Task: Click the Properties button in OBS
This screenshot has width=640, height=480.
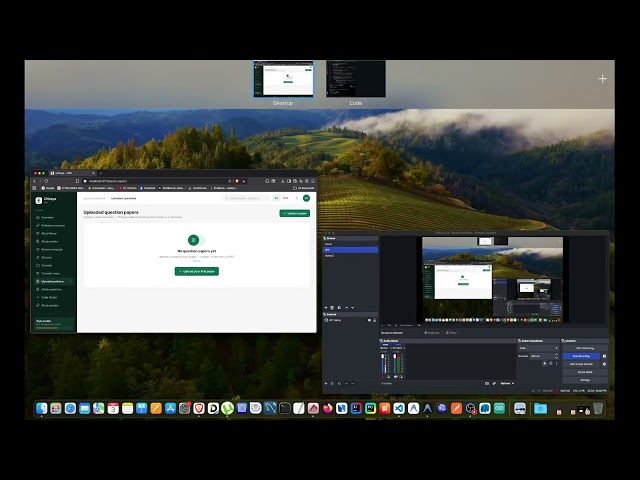Action: [432, 333]
